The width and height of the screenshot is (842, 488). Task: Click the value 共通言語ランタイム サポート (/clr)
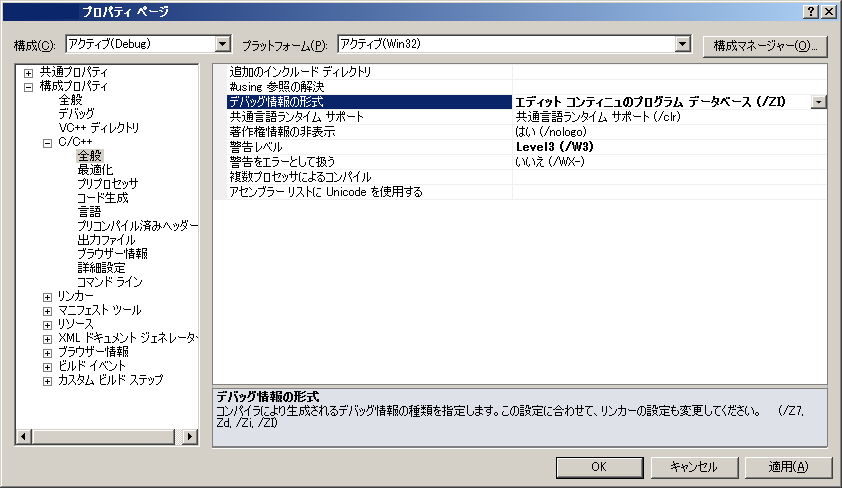[598, 117]
